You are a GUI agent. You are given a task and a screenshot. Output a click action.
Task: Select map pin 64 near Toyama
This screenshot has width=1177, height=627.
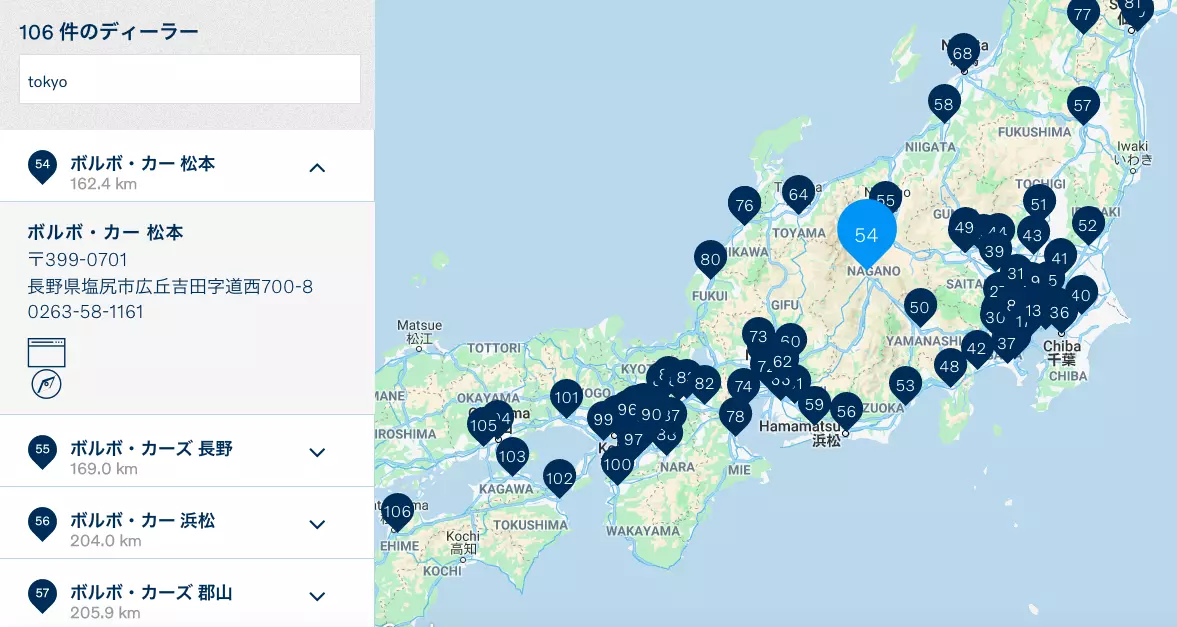click(x=798, y=195)
